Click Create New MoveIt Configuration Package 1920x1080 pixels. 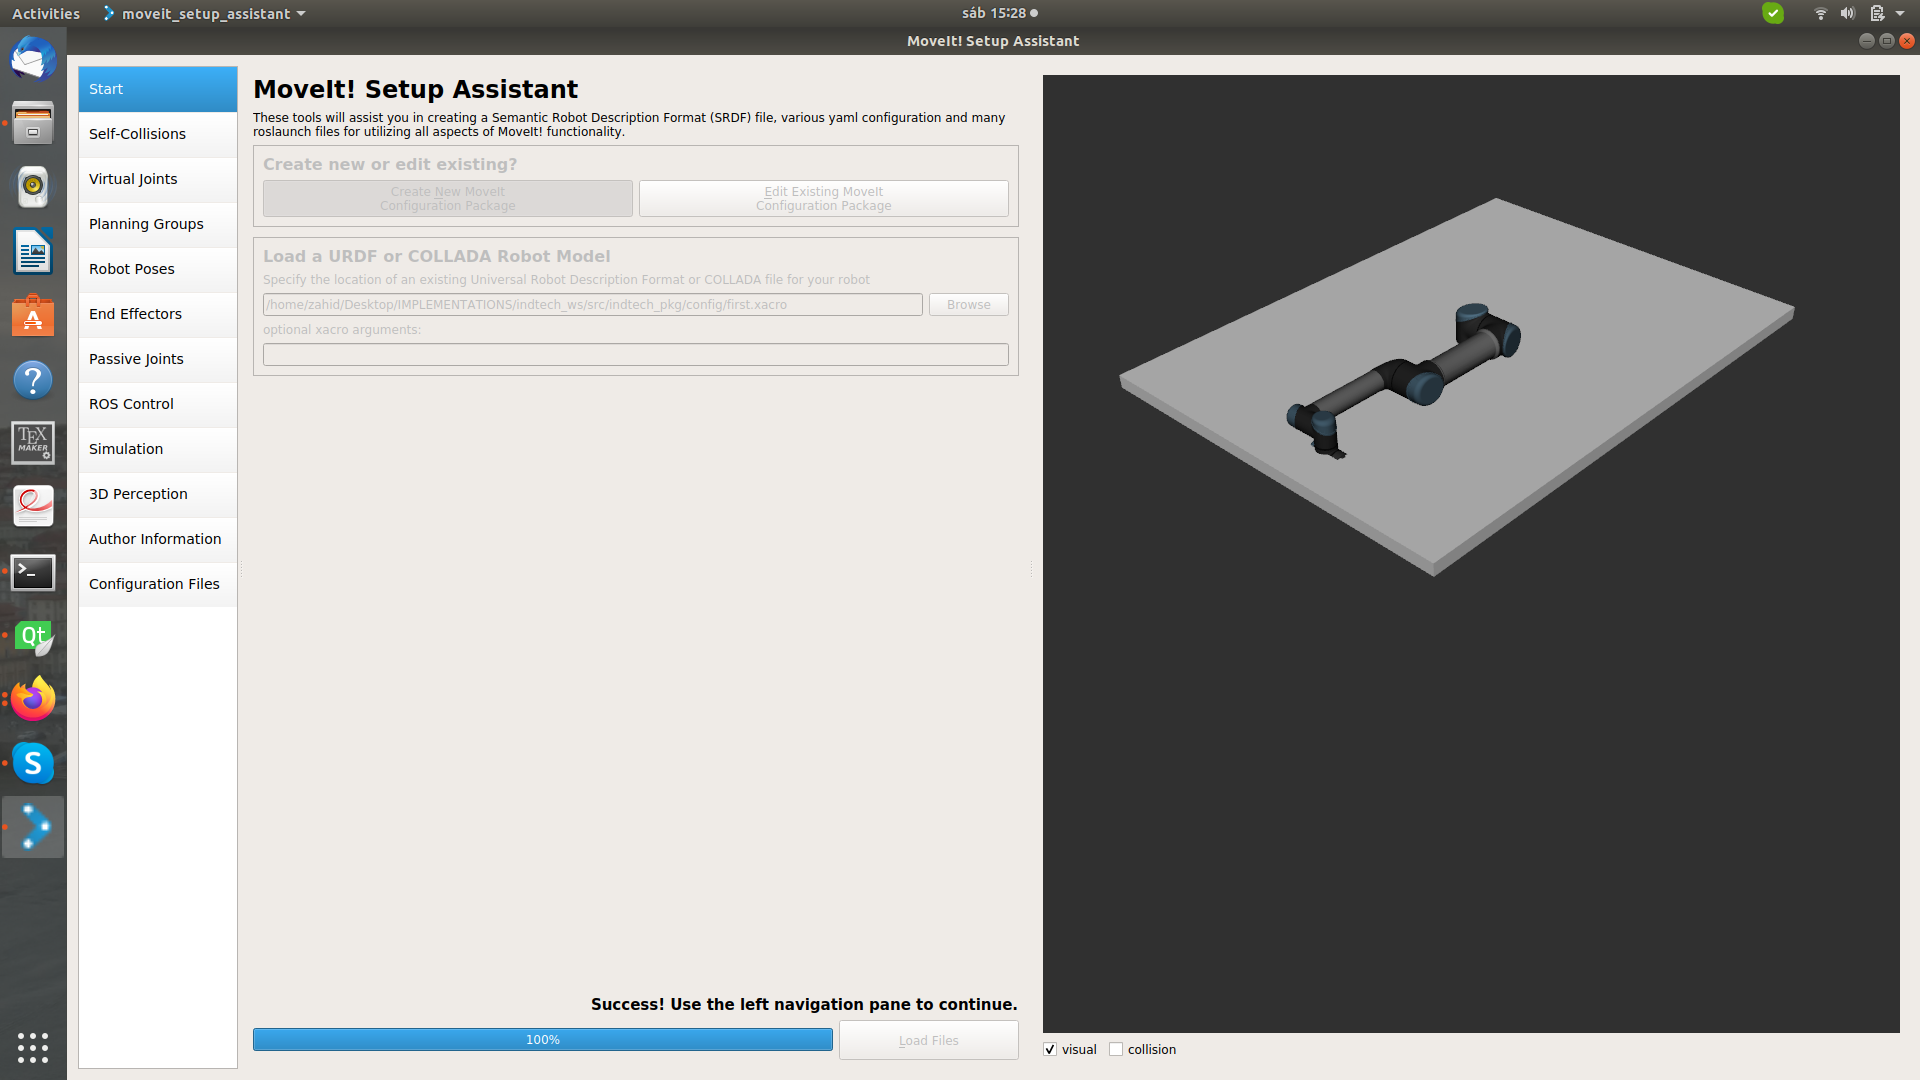point(448,198)
